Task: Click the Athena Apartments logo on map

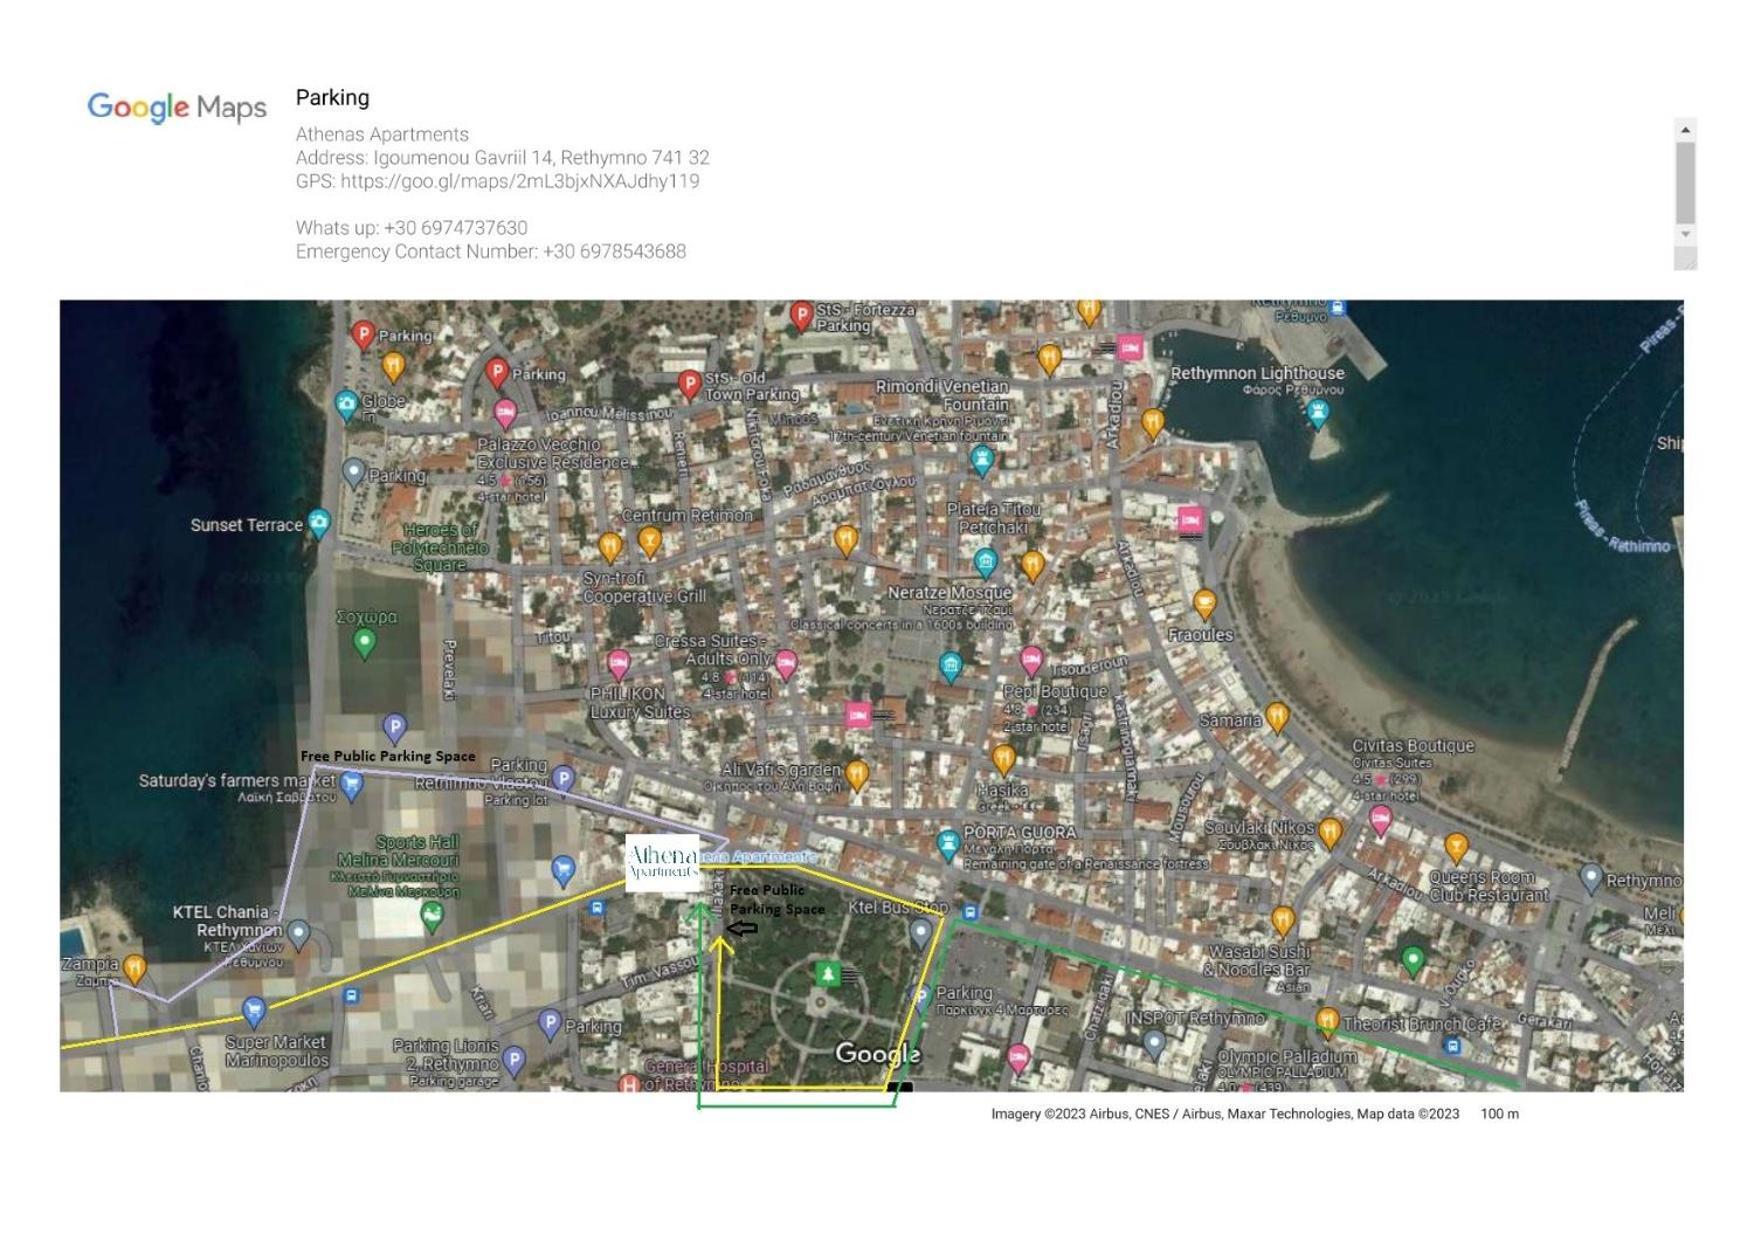Action: [662, 862]
